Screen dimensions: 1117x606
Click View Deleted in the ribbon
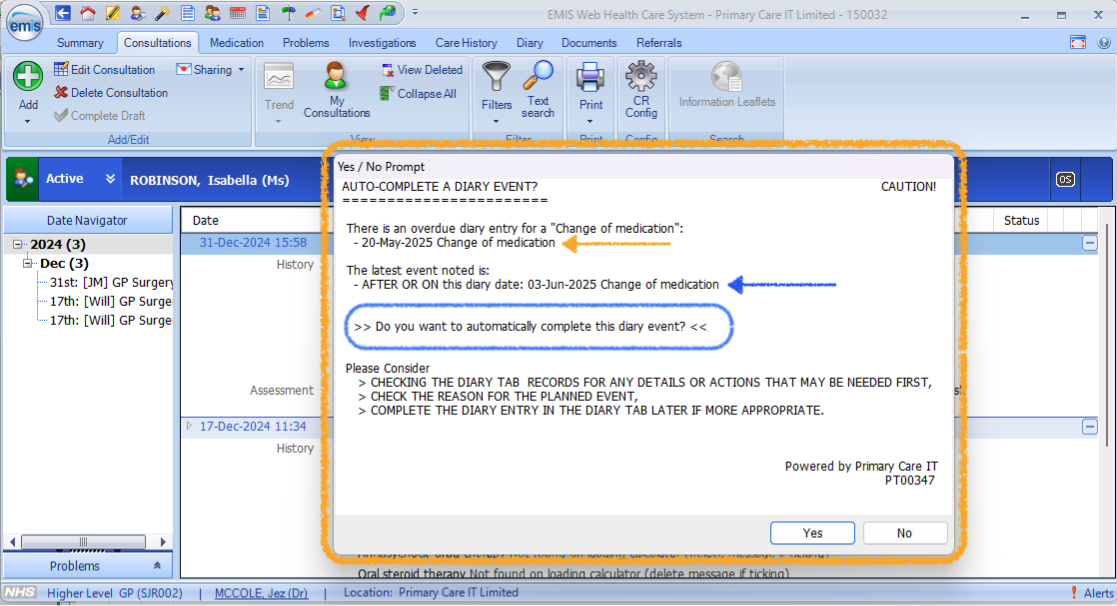[422, 70]
